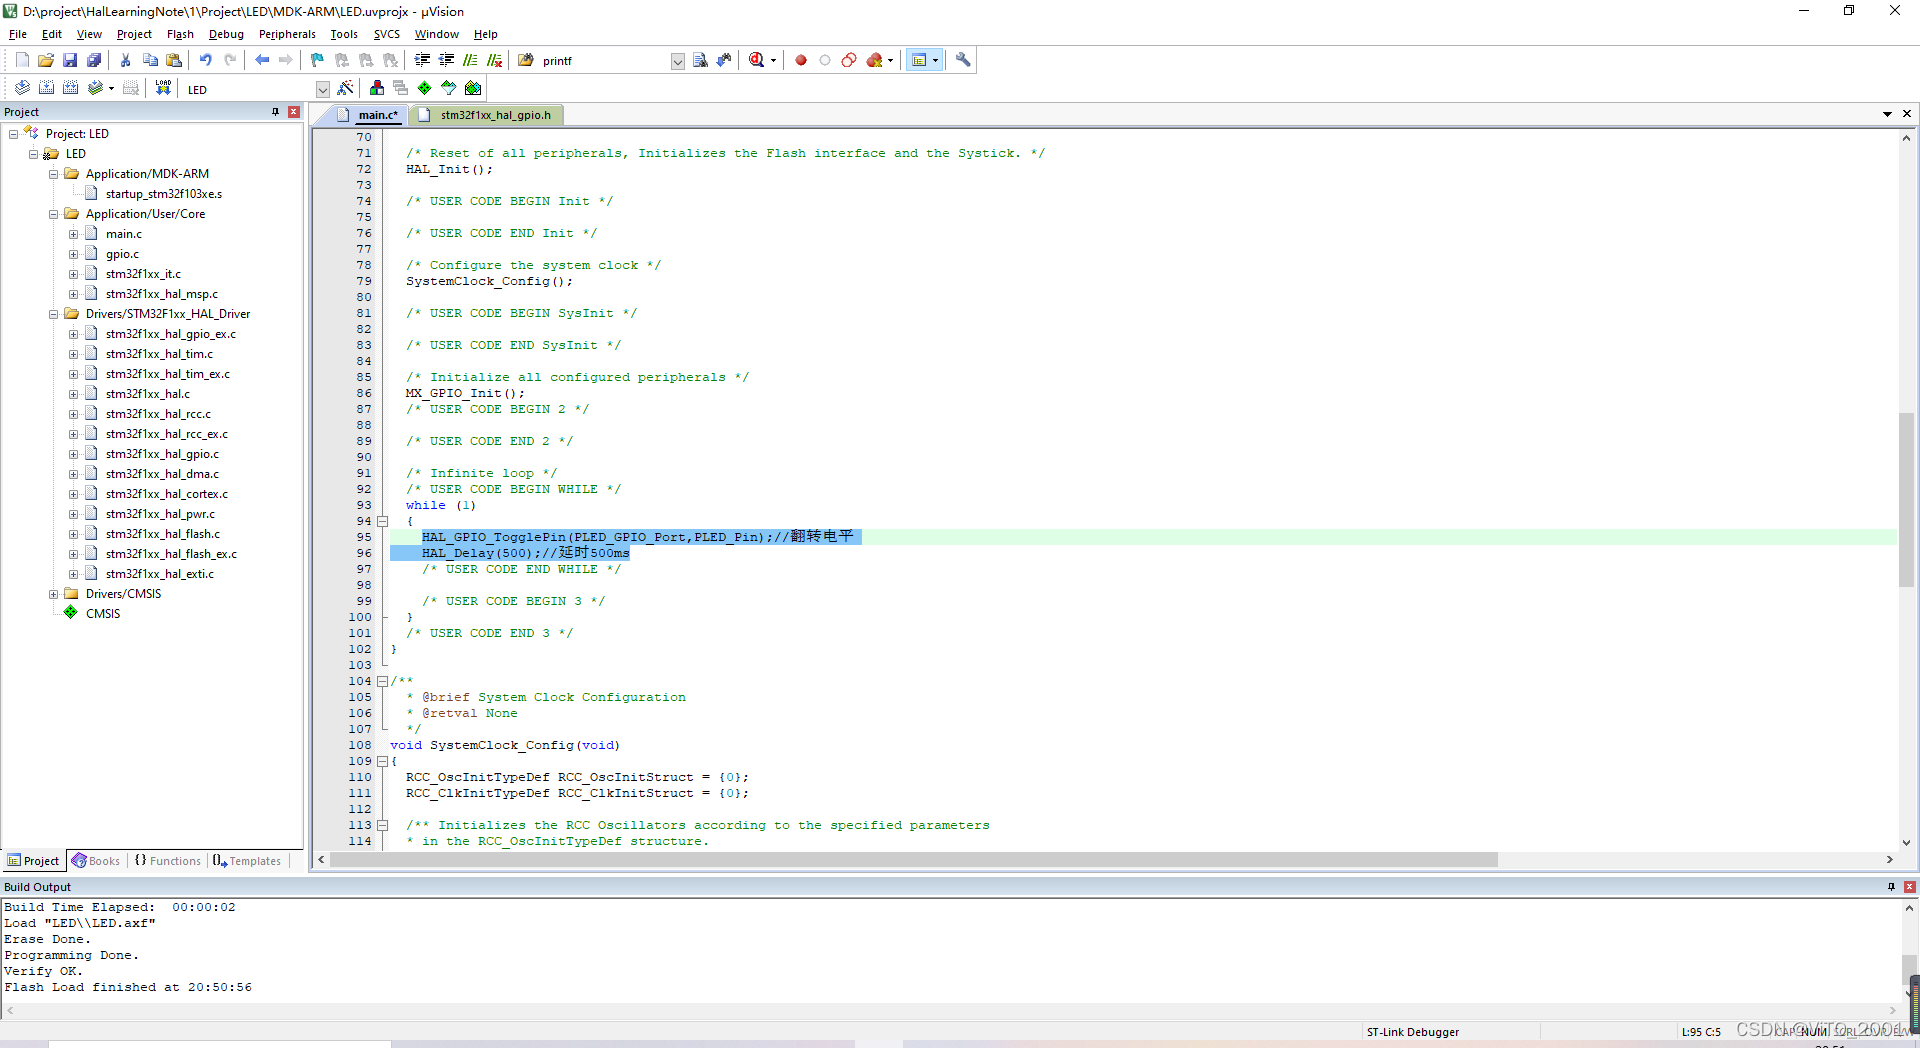1920x1048 pixels.
Task: Collapse the Application/User/Core group
Action: pos(54,214)
